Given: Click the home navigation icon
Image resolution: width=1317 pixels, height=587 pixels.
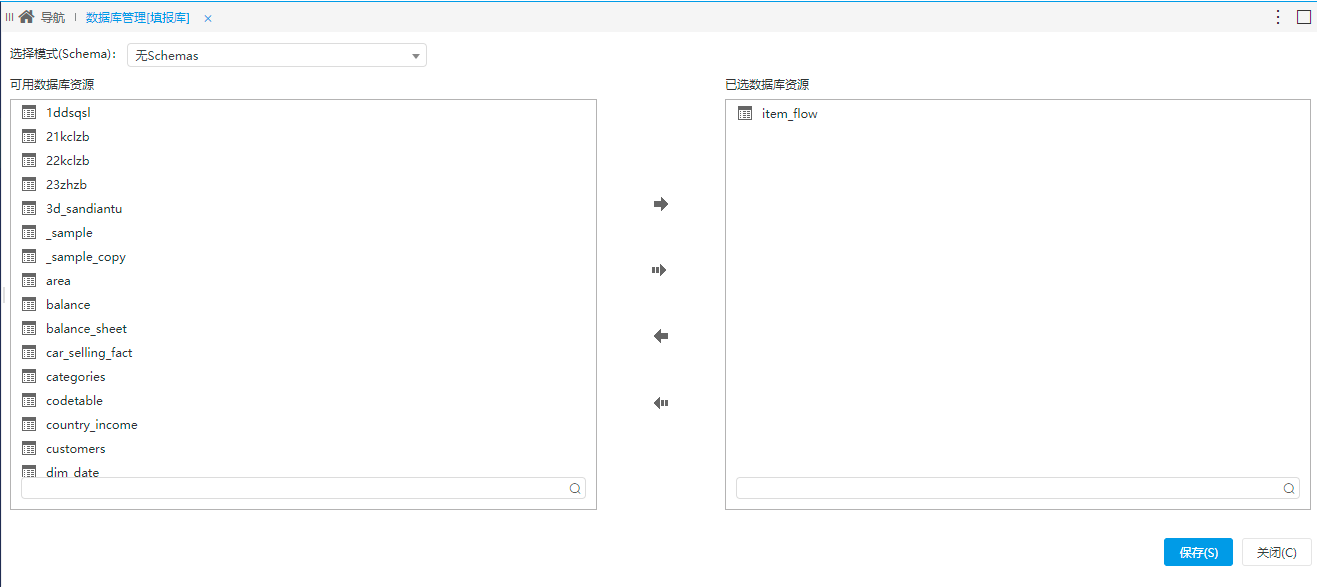Looking at the screenshot, I should tap(26, 17).
